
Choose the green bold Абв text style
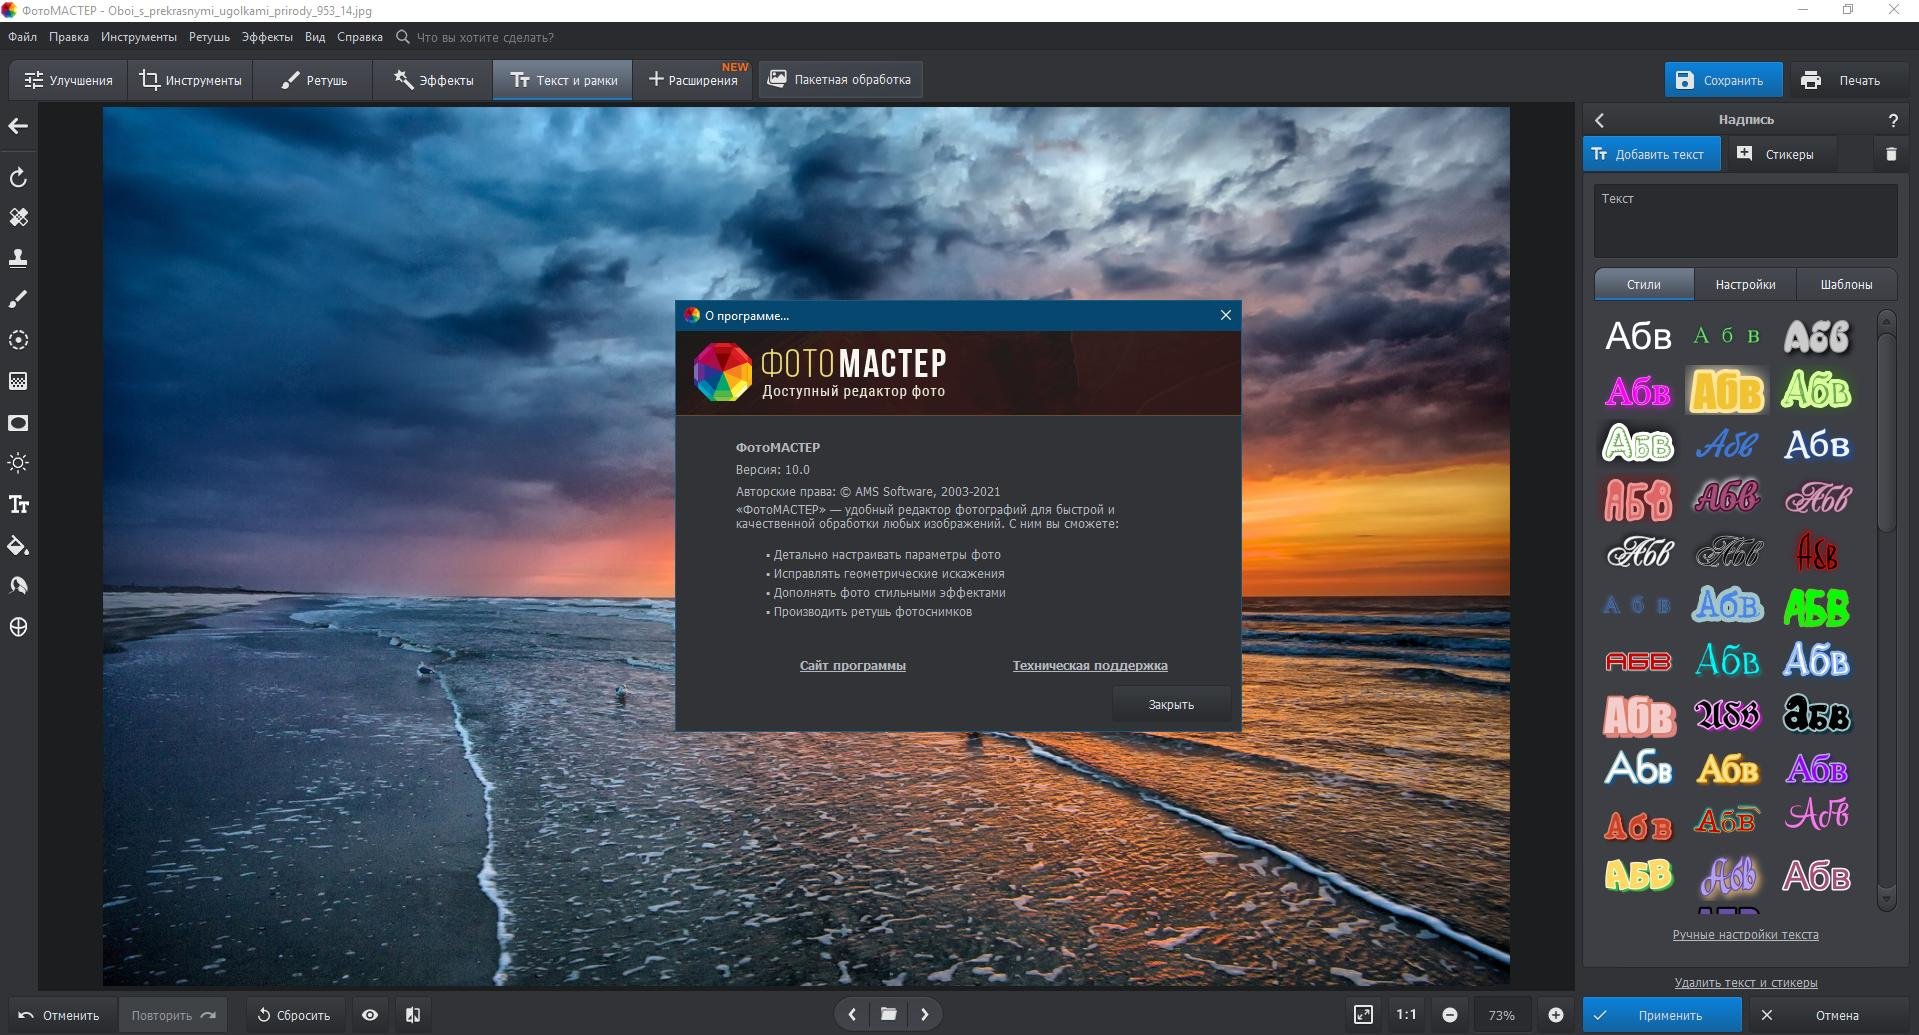tap(1816, 607)
